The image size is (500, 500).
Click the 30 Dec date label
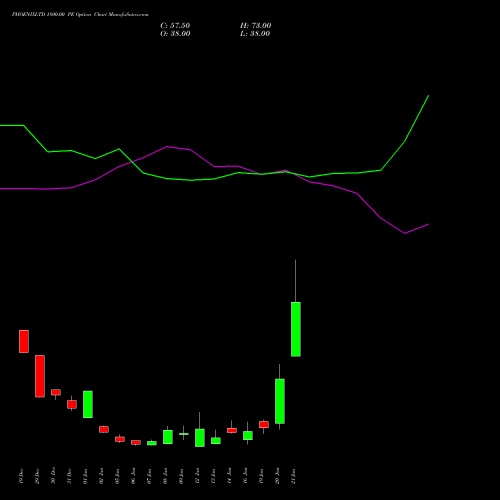pyautogui.click(x=53, y=476)
